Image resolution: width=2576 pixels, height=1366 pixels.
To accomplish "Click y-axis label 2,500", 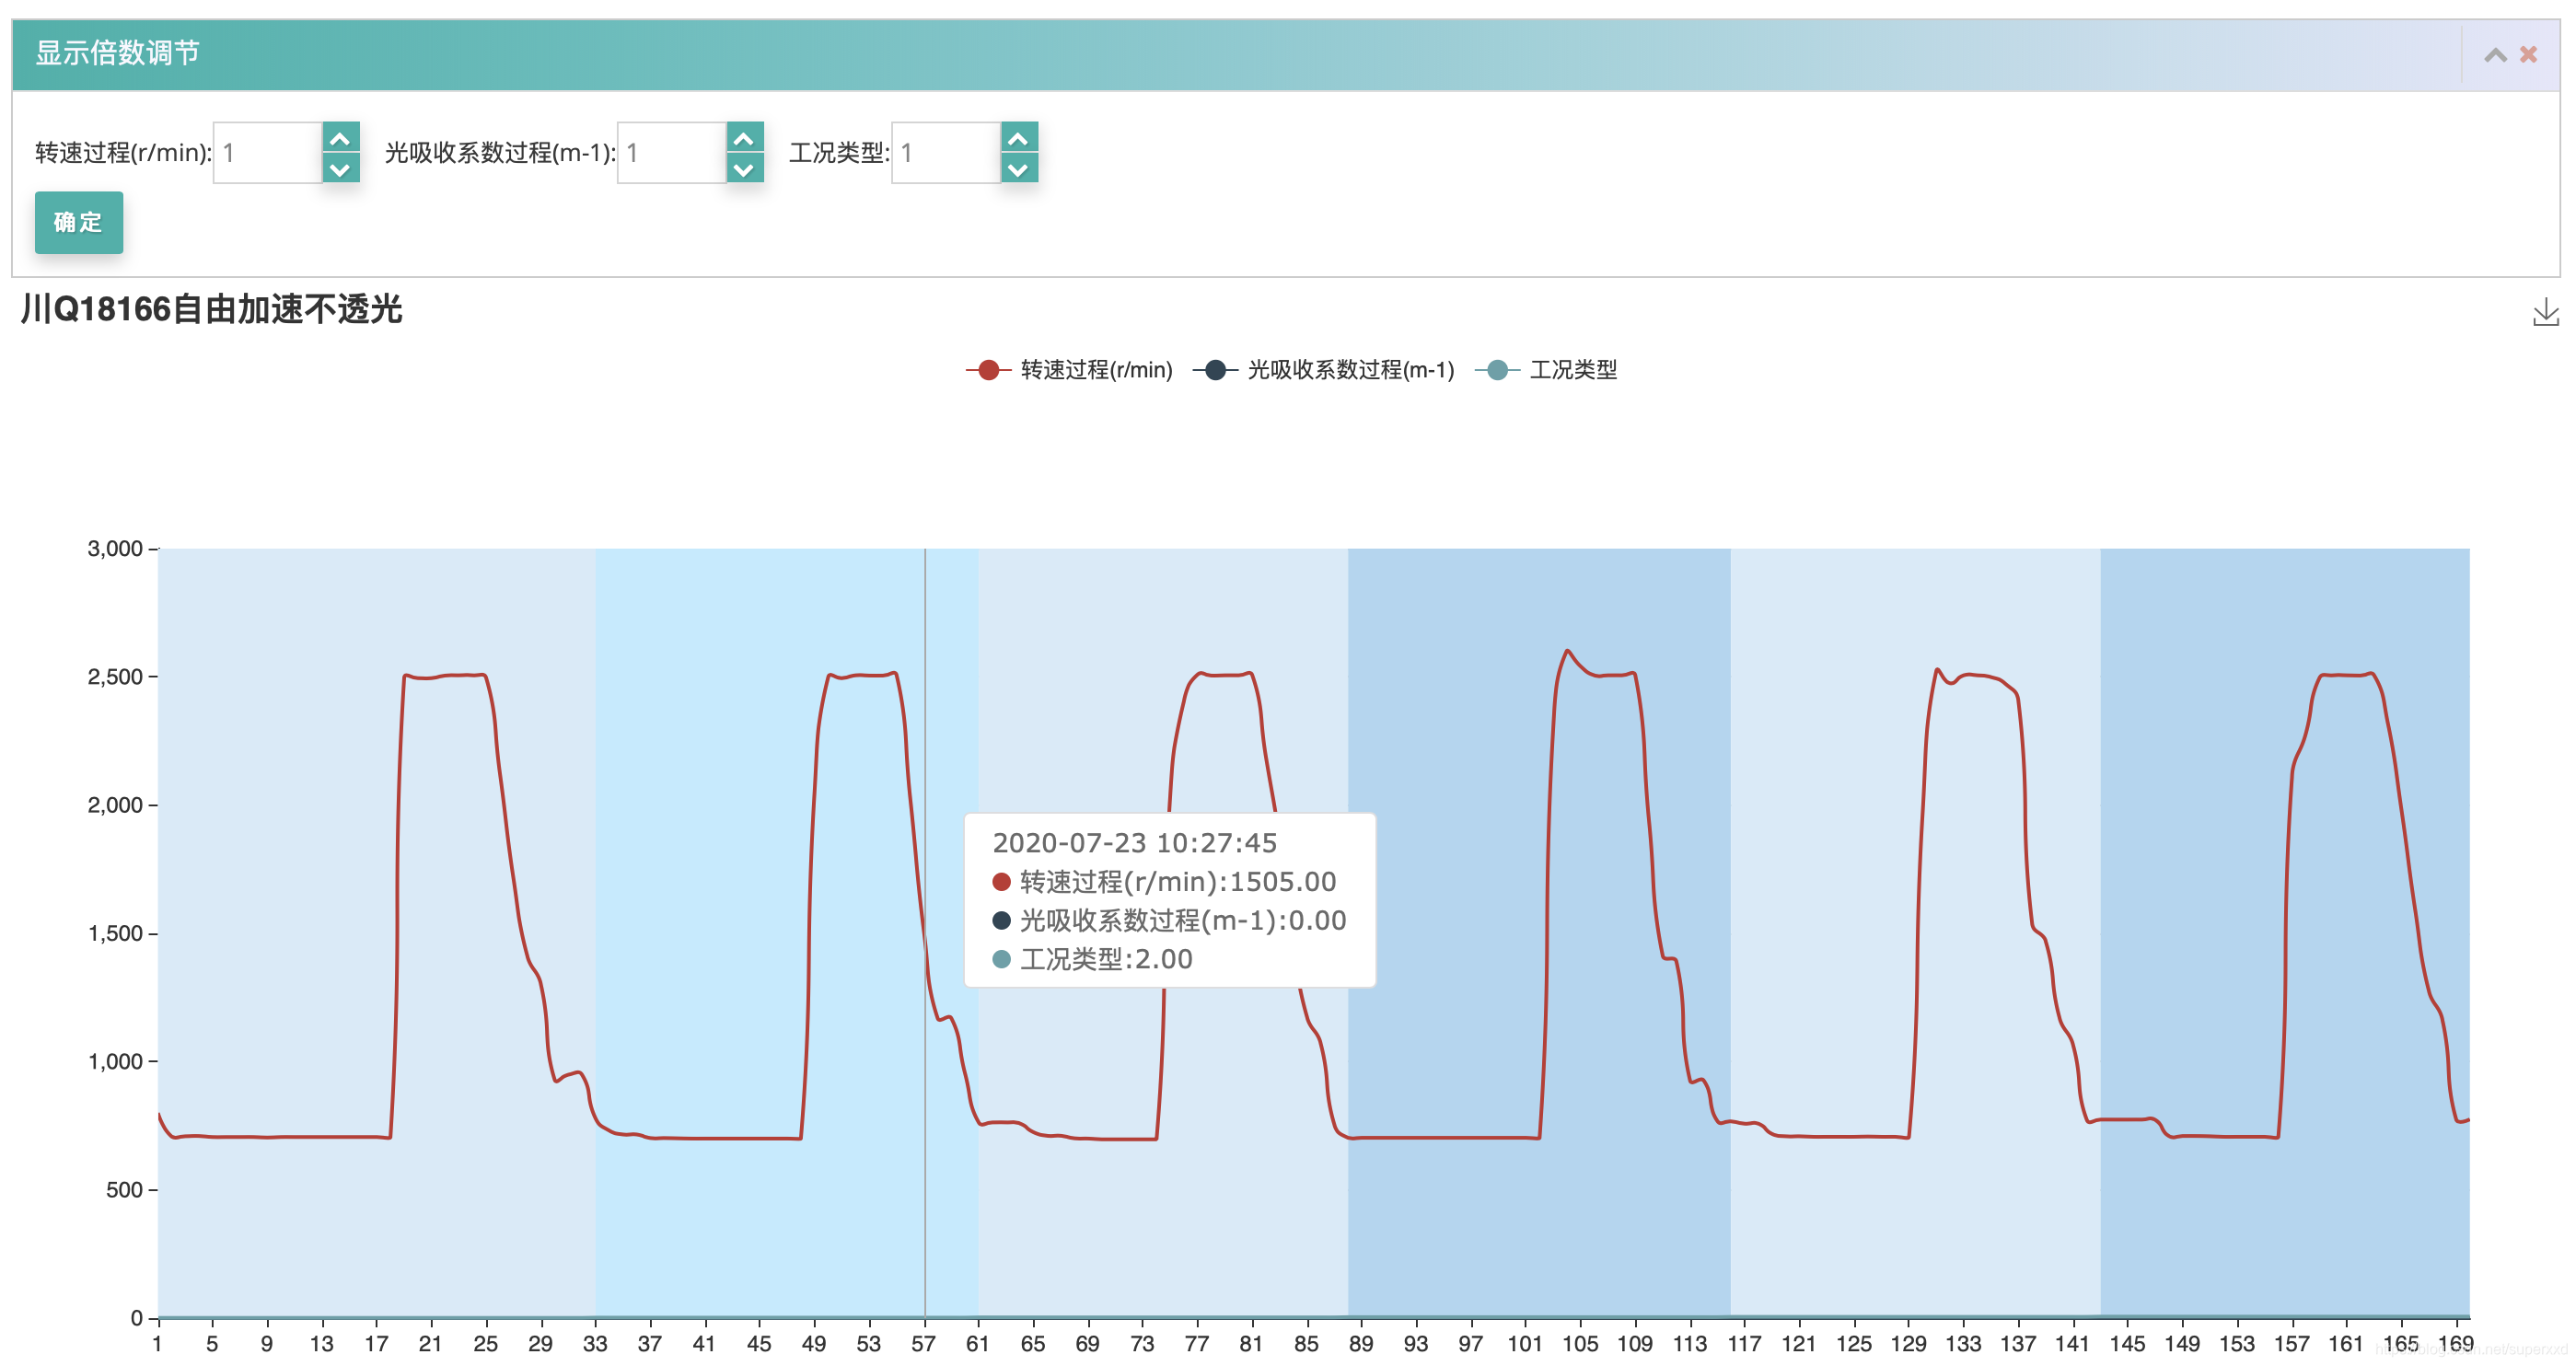I will click(115, 677).
